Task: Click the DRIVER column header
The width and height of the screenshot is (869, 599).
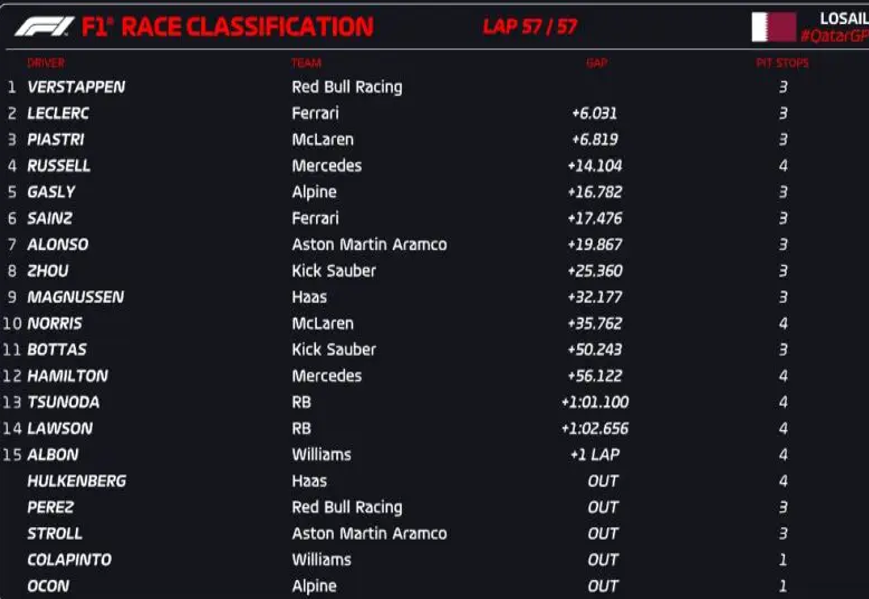Action: point(46,63)
